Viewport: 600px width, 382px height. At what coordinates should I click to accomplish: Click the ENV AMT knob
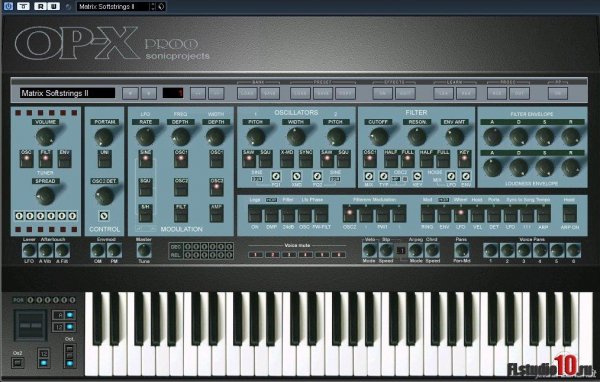tap(455, 137)
